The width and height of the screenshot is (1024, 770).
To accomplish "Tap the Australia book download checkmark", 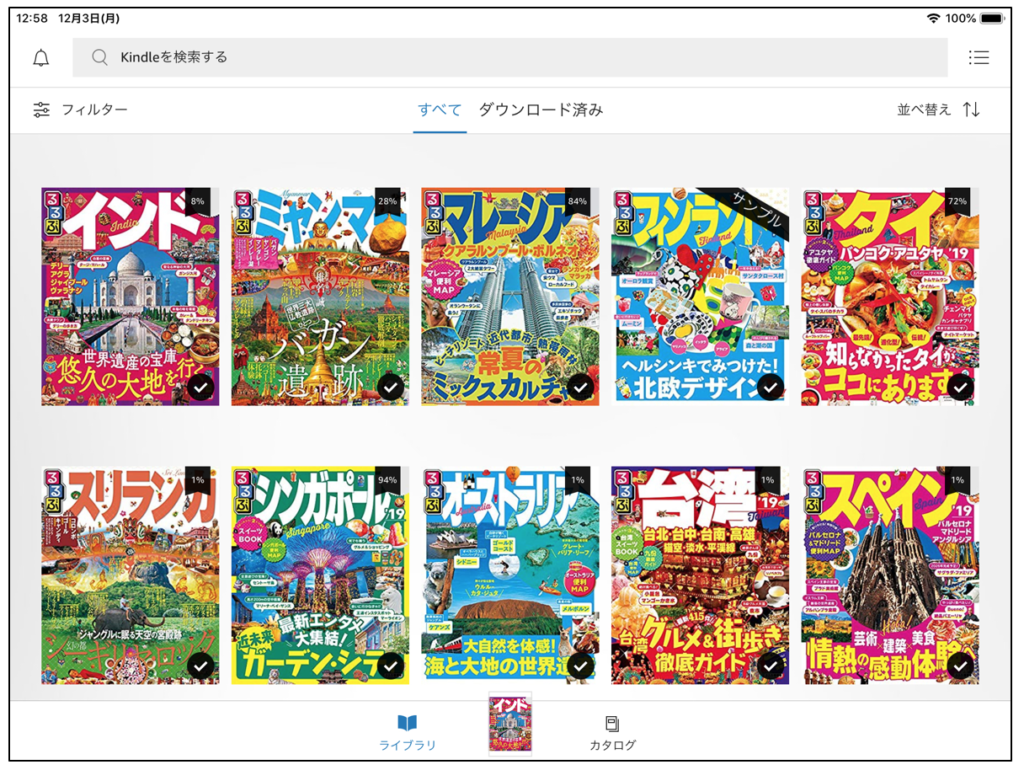I will pos(581,666).
